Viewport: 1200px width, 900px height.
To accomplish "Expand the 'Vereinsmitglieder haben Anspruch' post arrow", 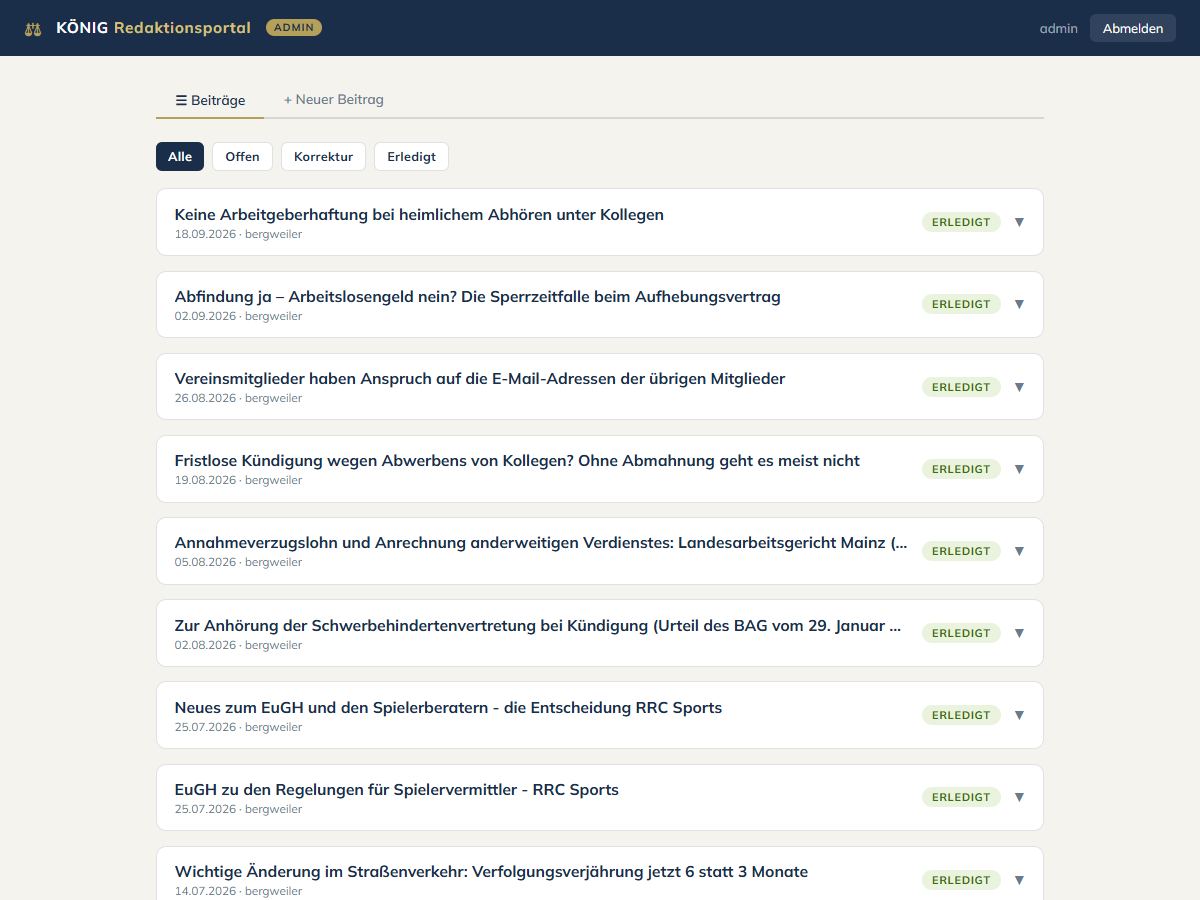I will pos(1019,387).
